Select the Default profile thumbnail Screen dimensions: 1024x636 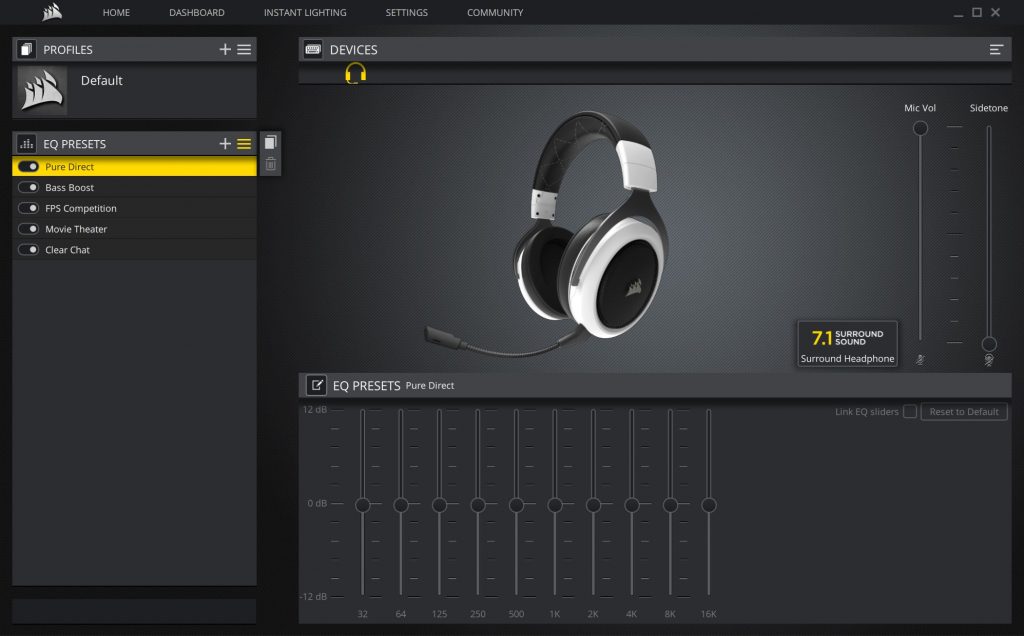point(42,91)
